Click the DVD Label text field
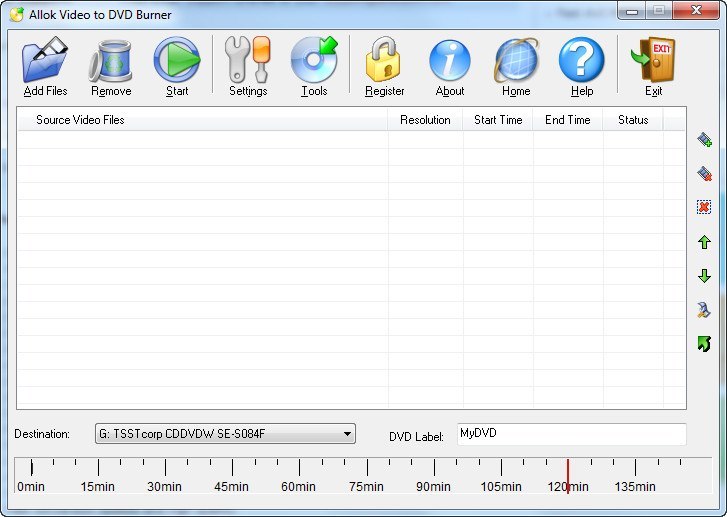 [571, 434]
